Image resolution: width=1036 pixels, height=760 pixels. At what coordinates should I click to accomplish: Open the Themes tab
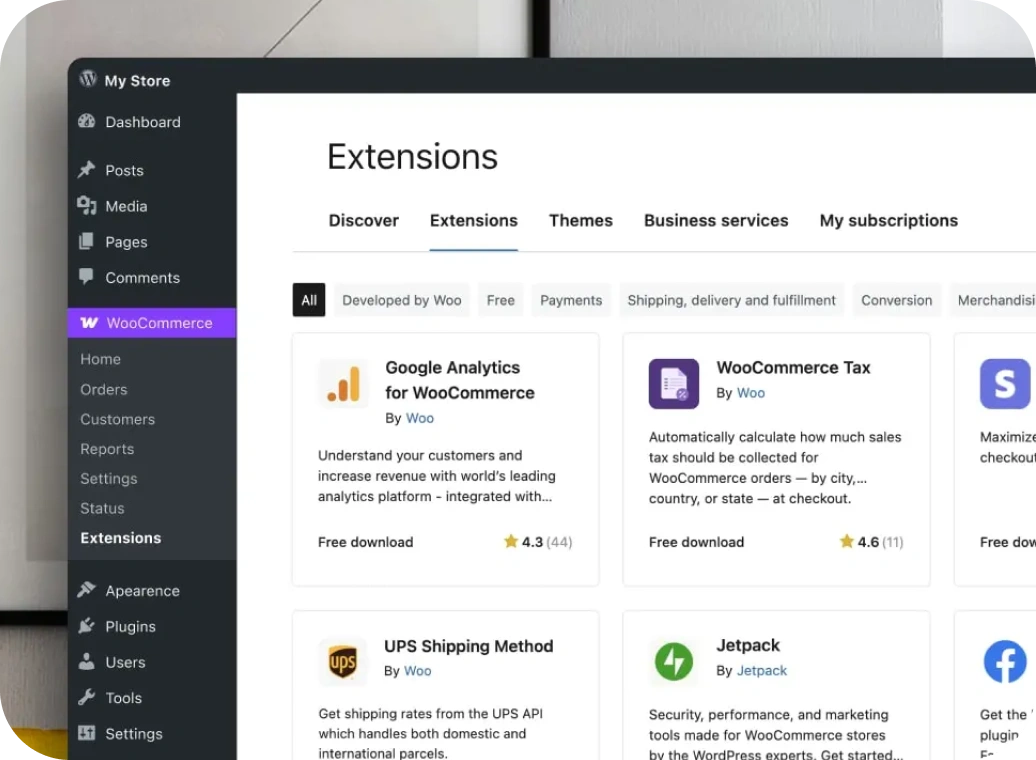tap(581, 221)
